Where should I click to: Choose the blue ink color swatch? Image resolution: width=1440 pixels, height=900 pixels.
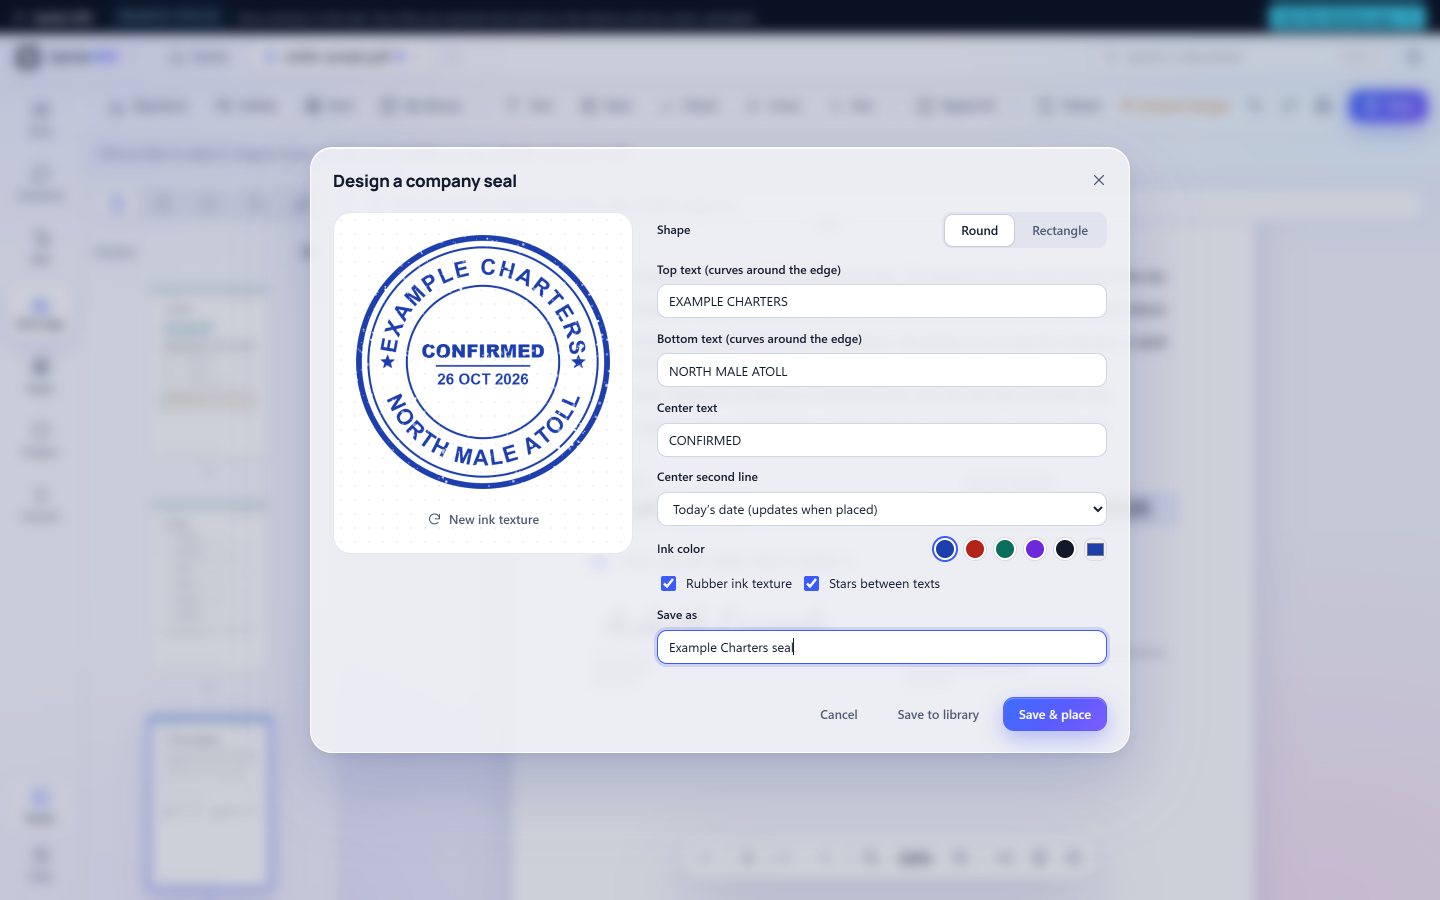945,549
